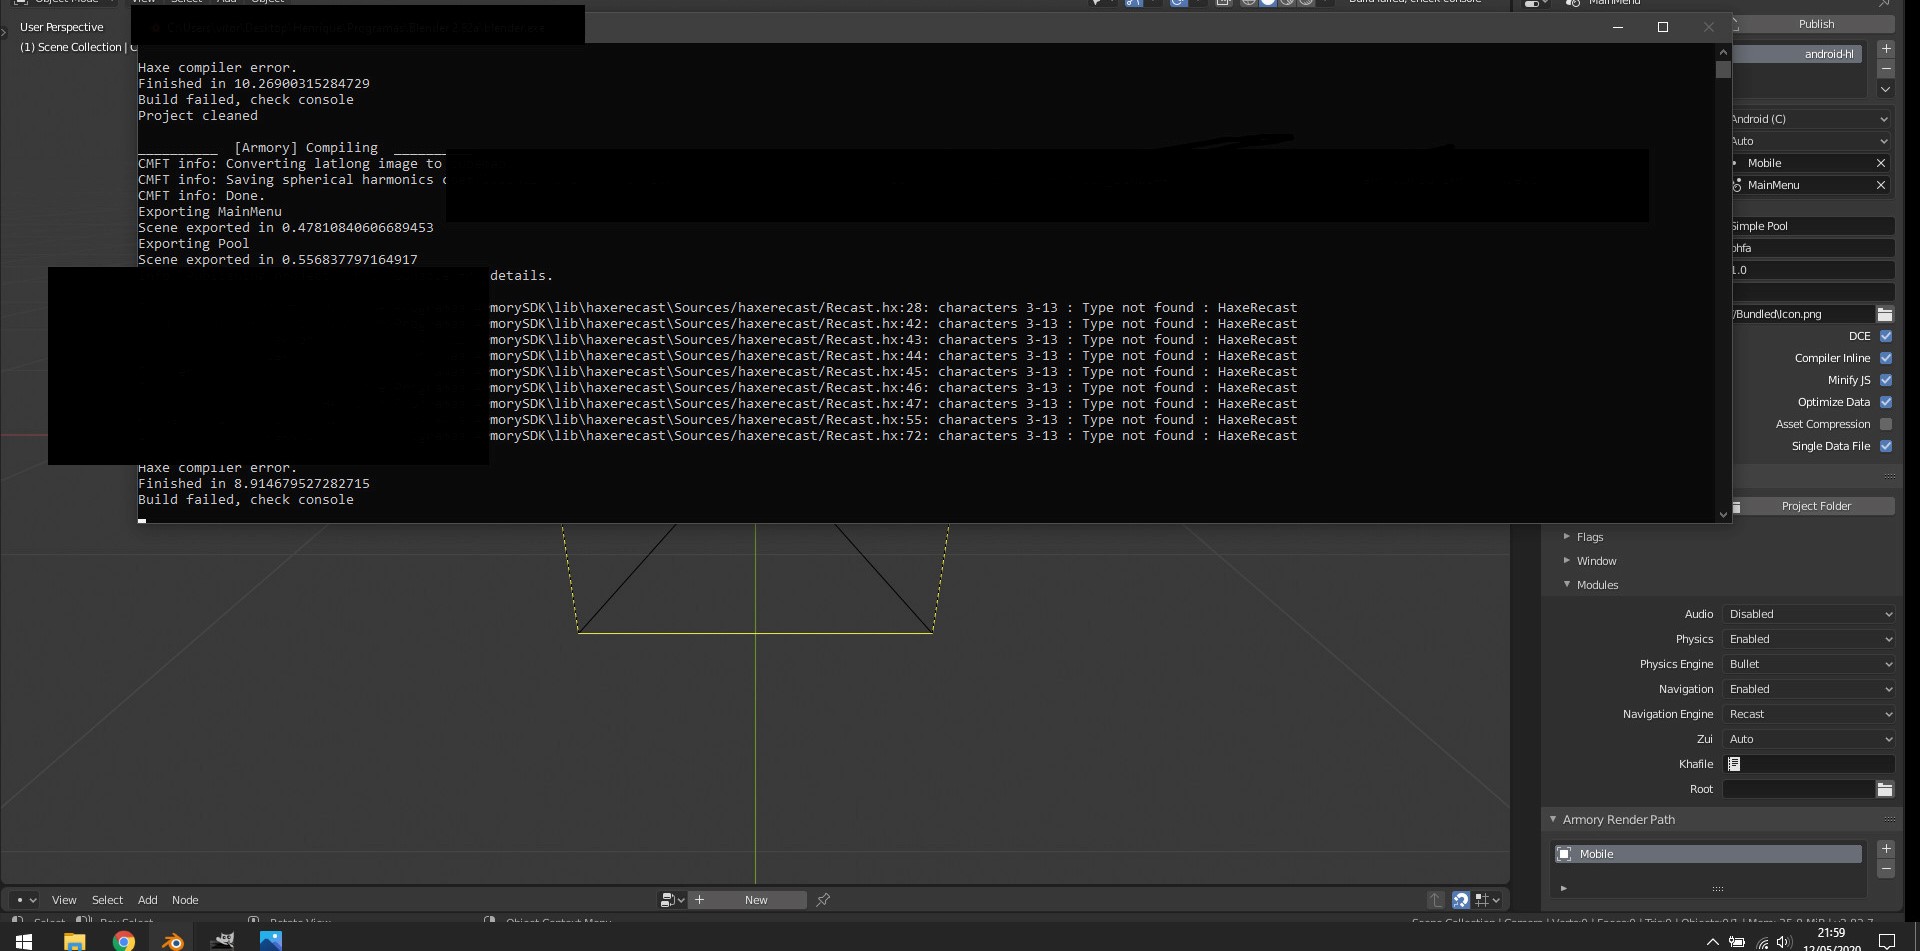Disable the Minify JS checkbox
The height and width of the screenshot is (951, 1920).
[1886, 380]
